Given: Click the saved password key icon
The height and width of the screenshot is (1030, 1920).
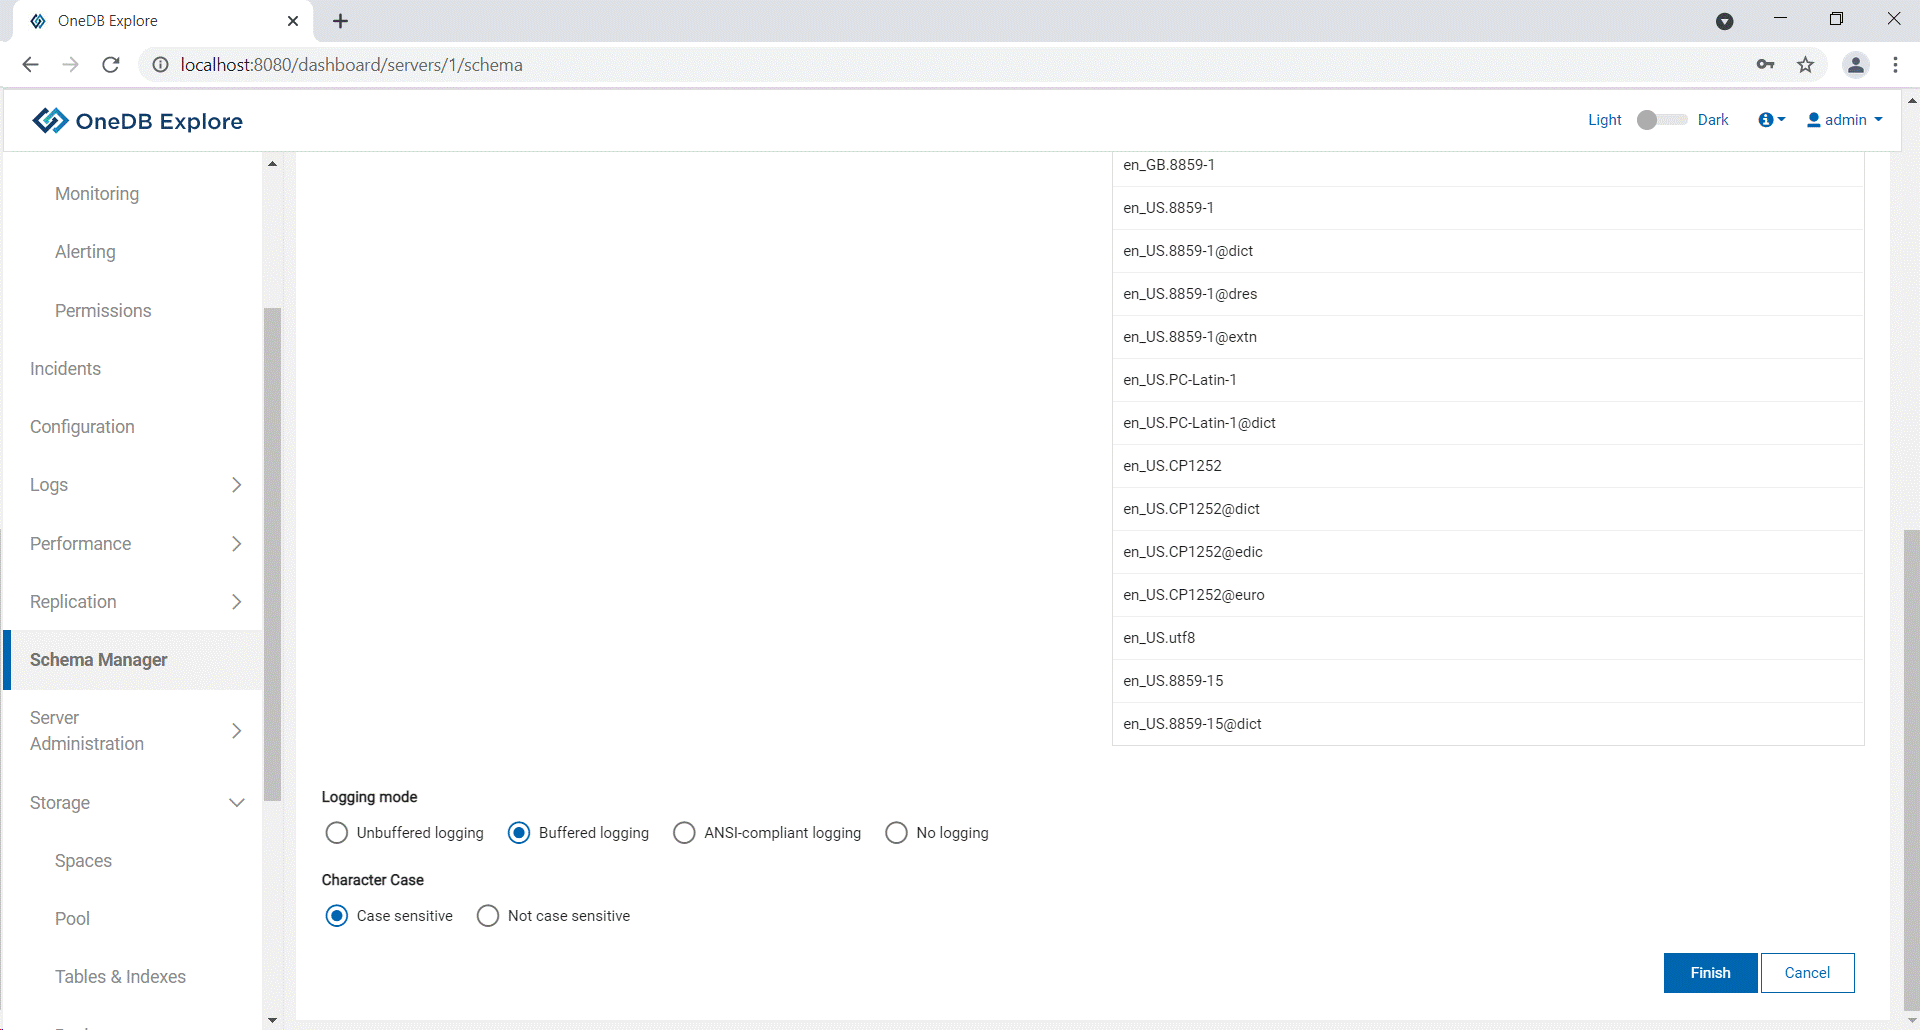Looking at the screenshot, I should coord(1765,65).
